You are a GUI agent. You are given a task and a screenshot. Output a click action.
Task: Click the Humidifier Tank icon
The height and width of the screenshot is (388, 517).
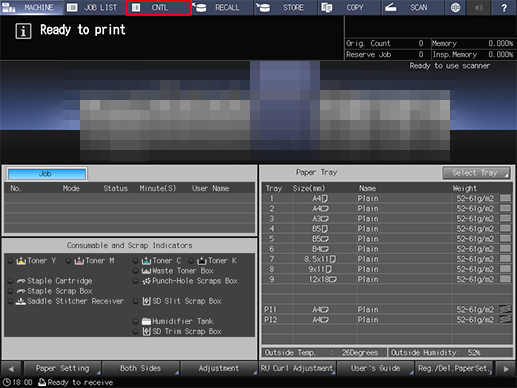(146, 321)
